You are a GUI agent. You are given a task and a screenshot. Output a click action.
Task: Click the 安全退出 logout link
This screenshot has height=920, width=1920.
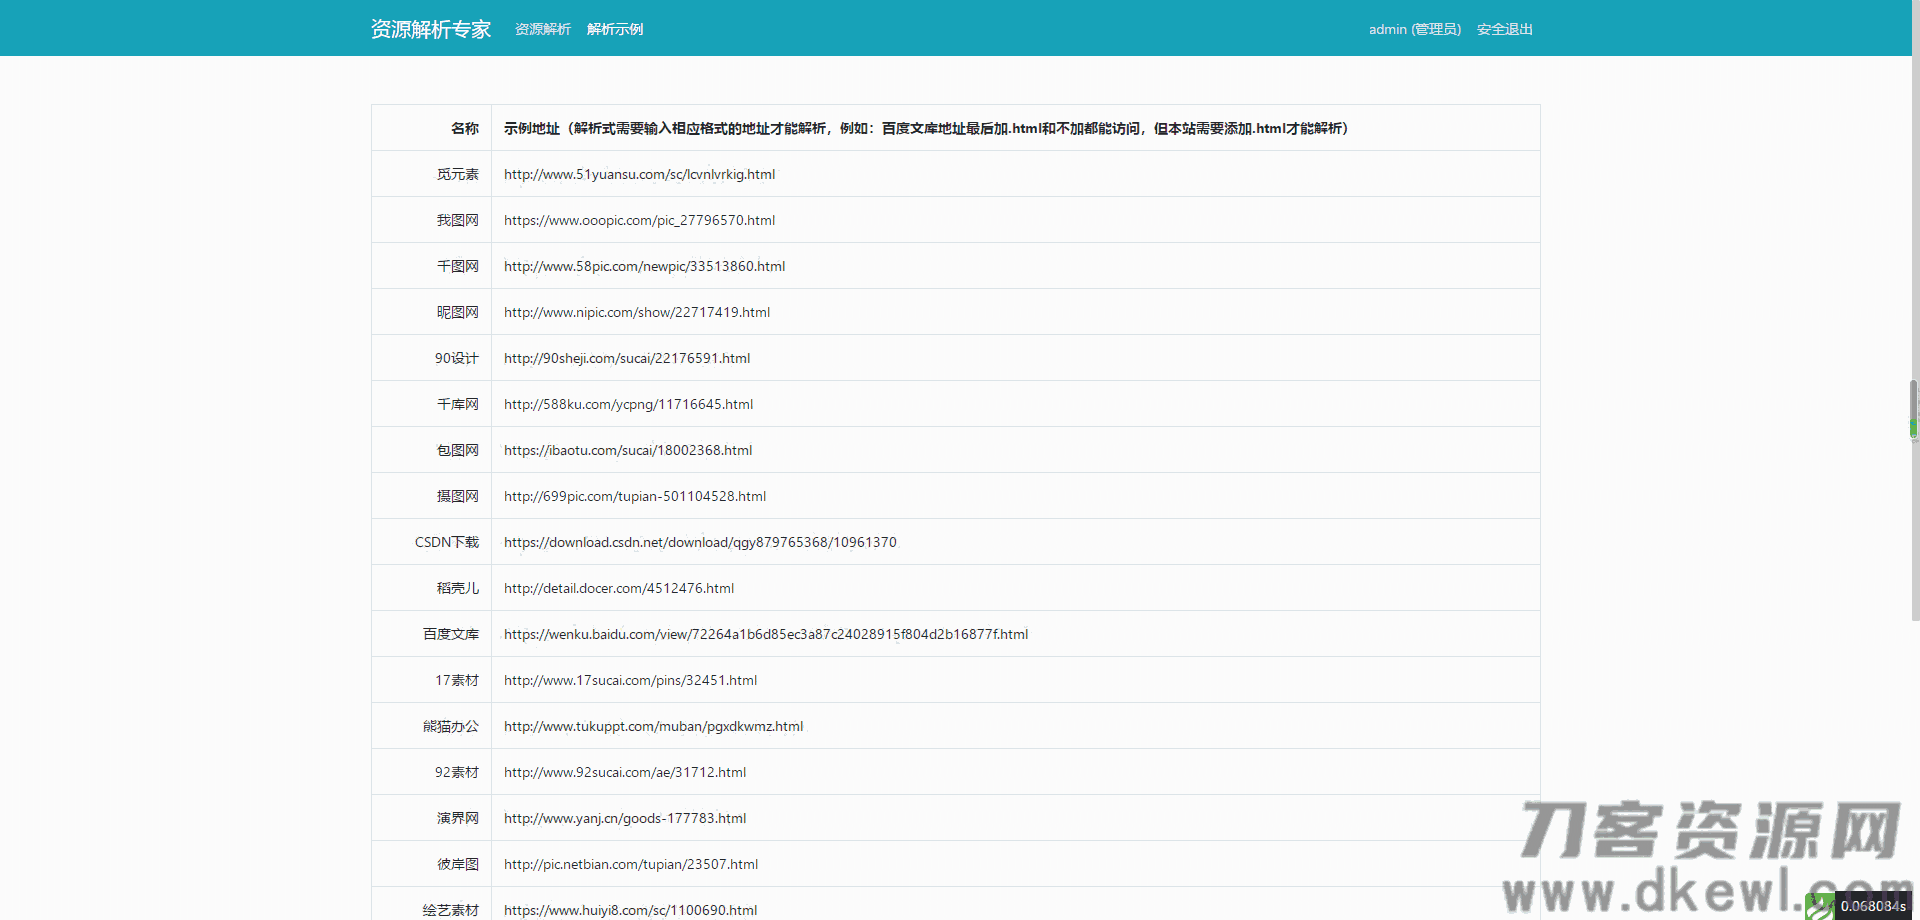tap(1504, 29)
